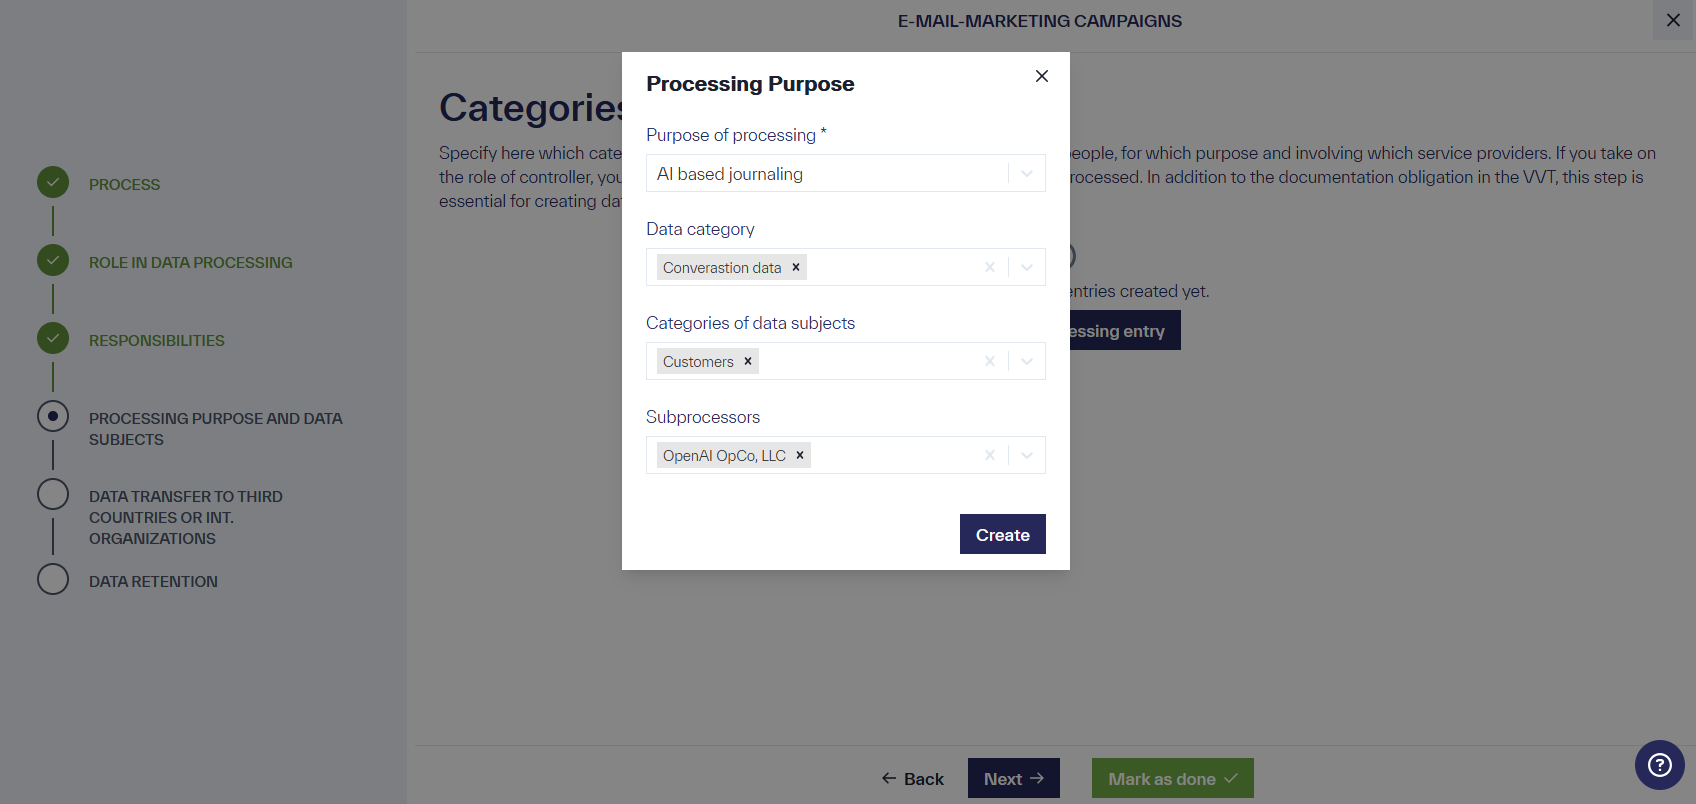The height and width of the screenshot is (804, 1696).
Task: Click Mark as done
Action: pos(1172,778)
